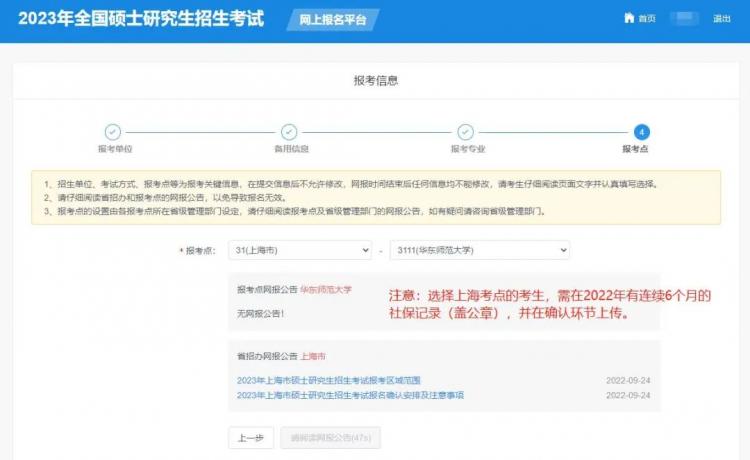The width and height of the screenshot is (750, 460).
Task: Open the 31(上海市) province dropdown
Action: 300,250
